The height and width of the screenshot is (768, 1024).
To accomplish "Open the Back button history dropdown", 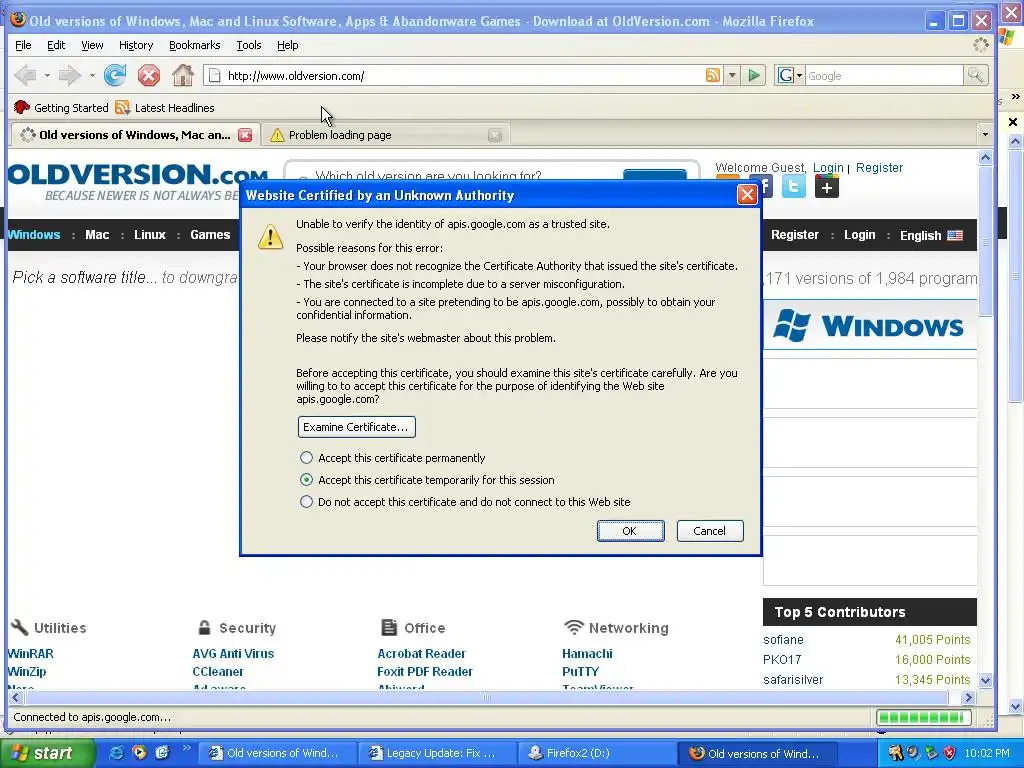I will point(47,76).
